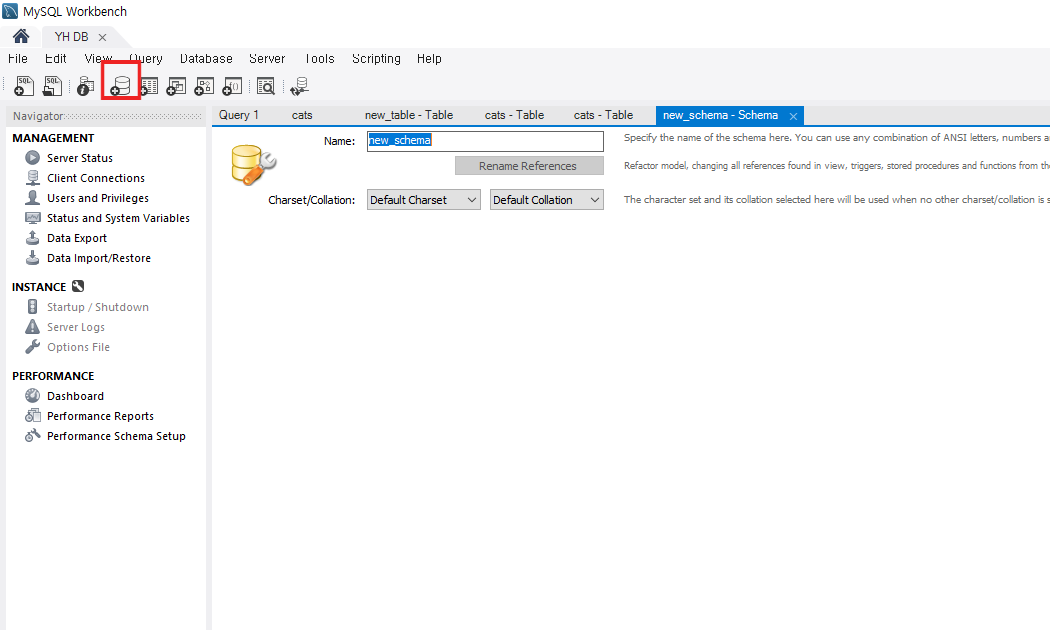Switch to the new_table - Table tab
This screenshot has width=1050, height=630.
[408, 114]
